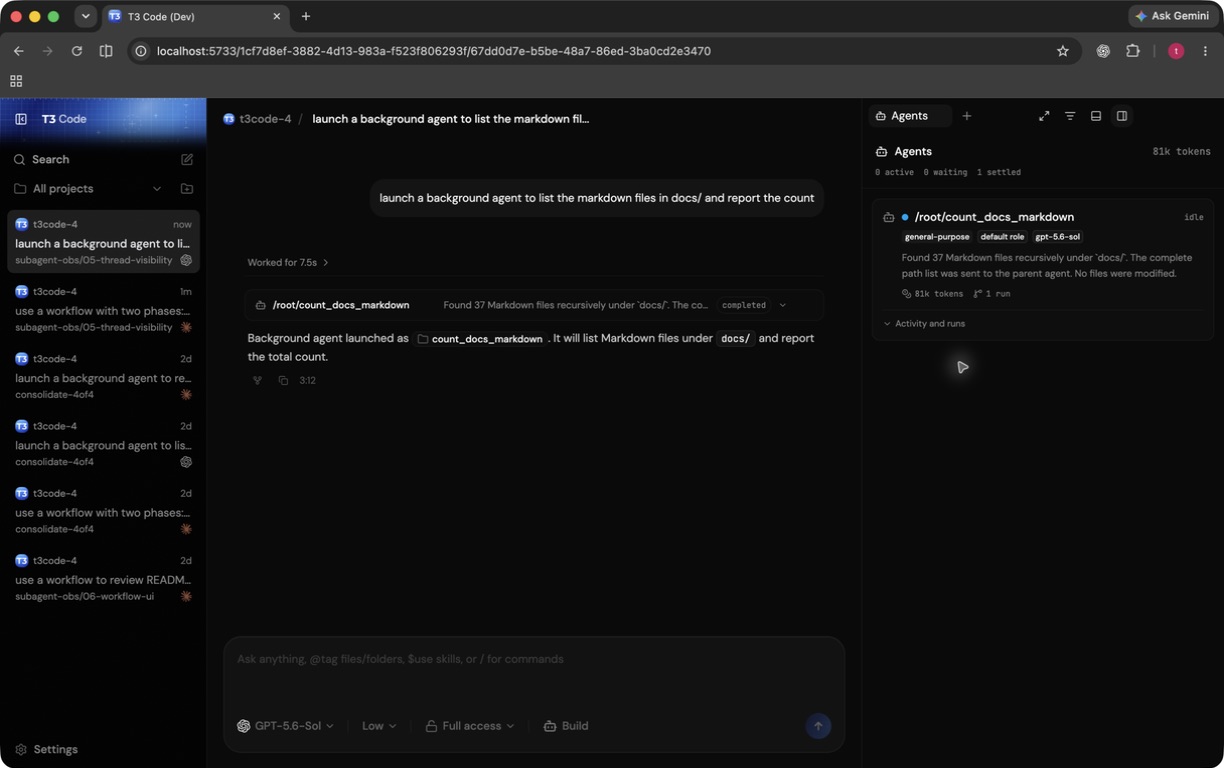Click the gpt-5.6-sol tag on agent card
Viewport: 1224px width, 768px height.
coord(1058,237)
